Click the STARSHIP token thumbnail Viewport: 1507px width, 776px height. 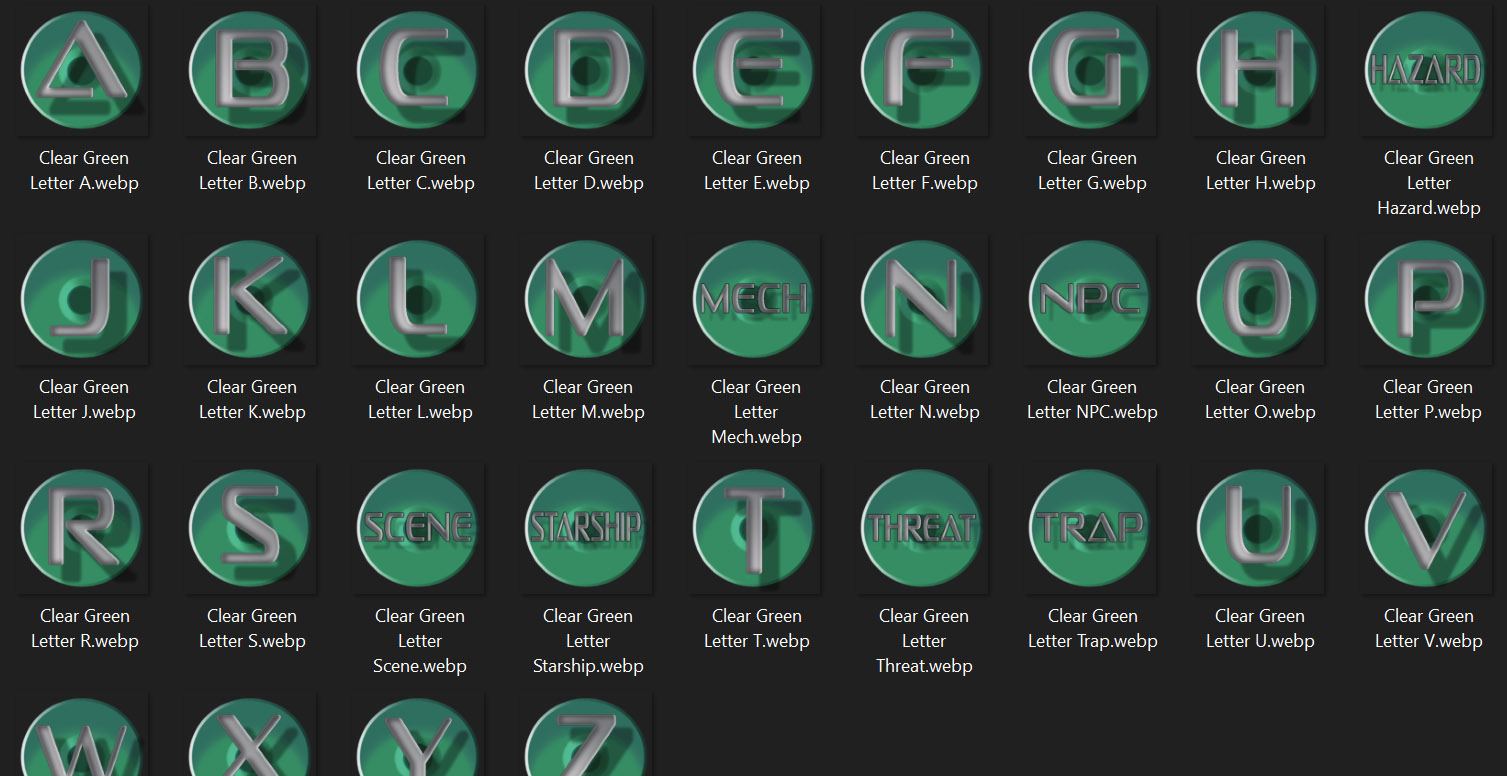[587, 528]
